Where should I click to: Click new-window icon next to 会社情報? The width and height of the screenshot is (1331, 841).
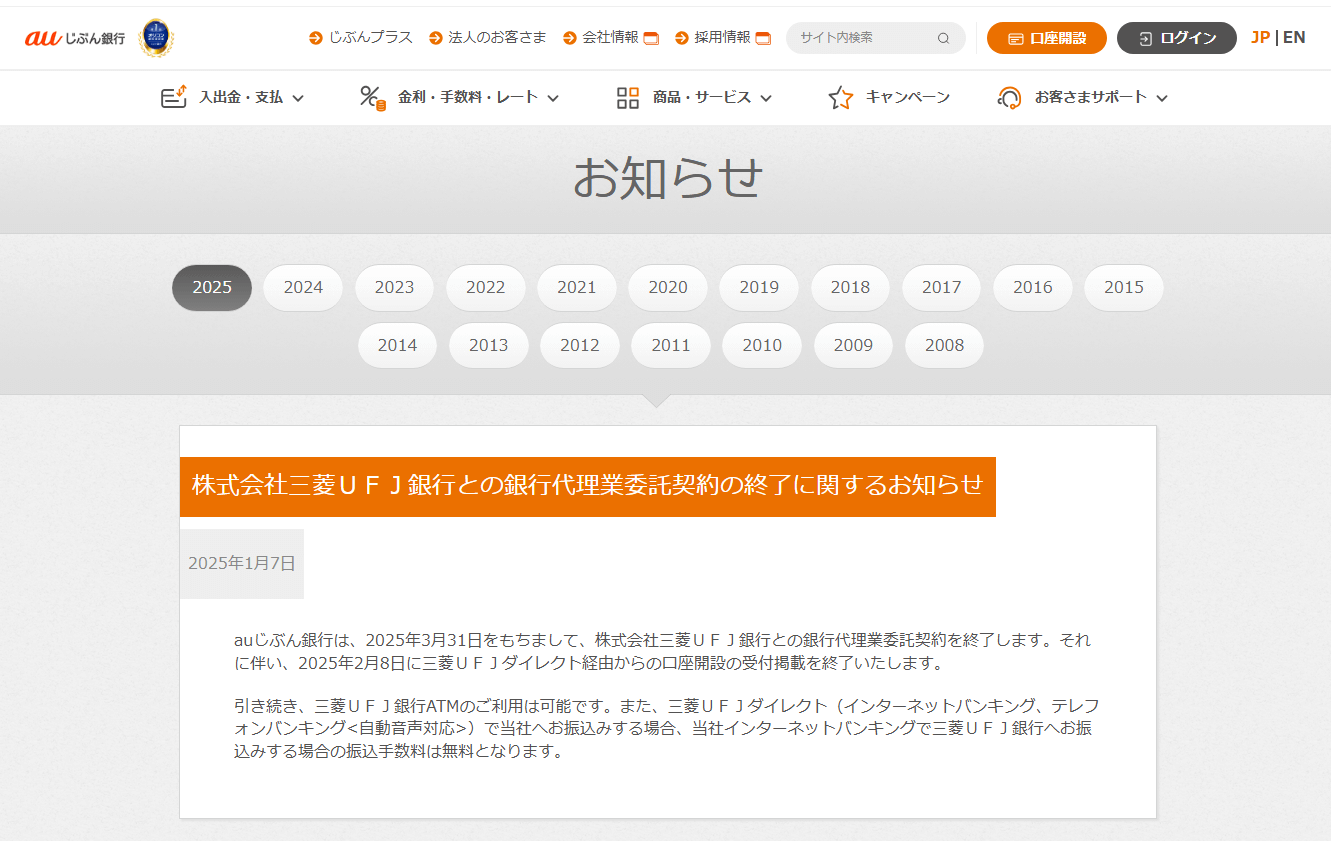[651, 39]
